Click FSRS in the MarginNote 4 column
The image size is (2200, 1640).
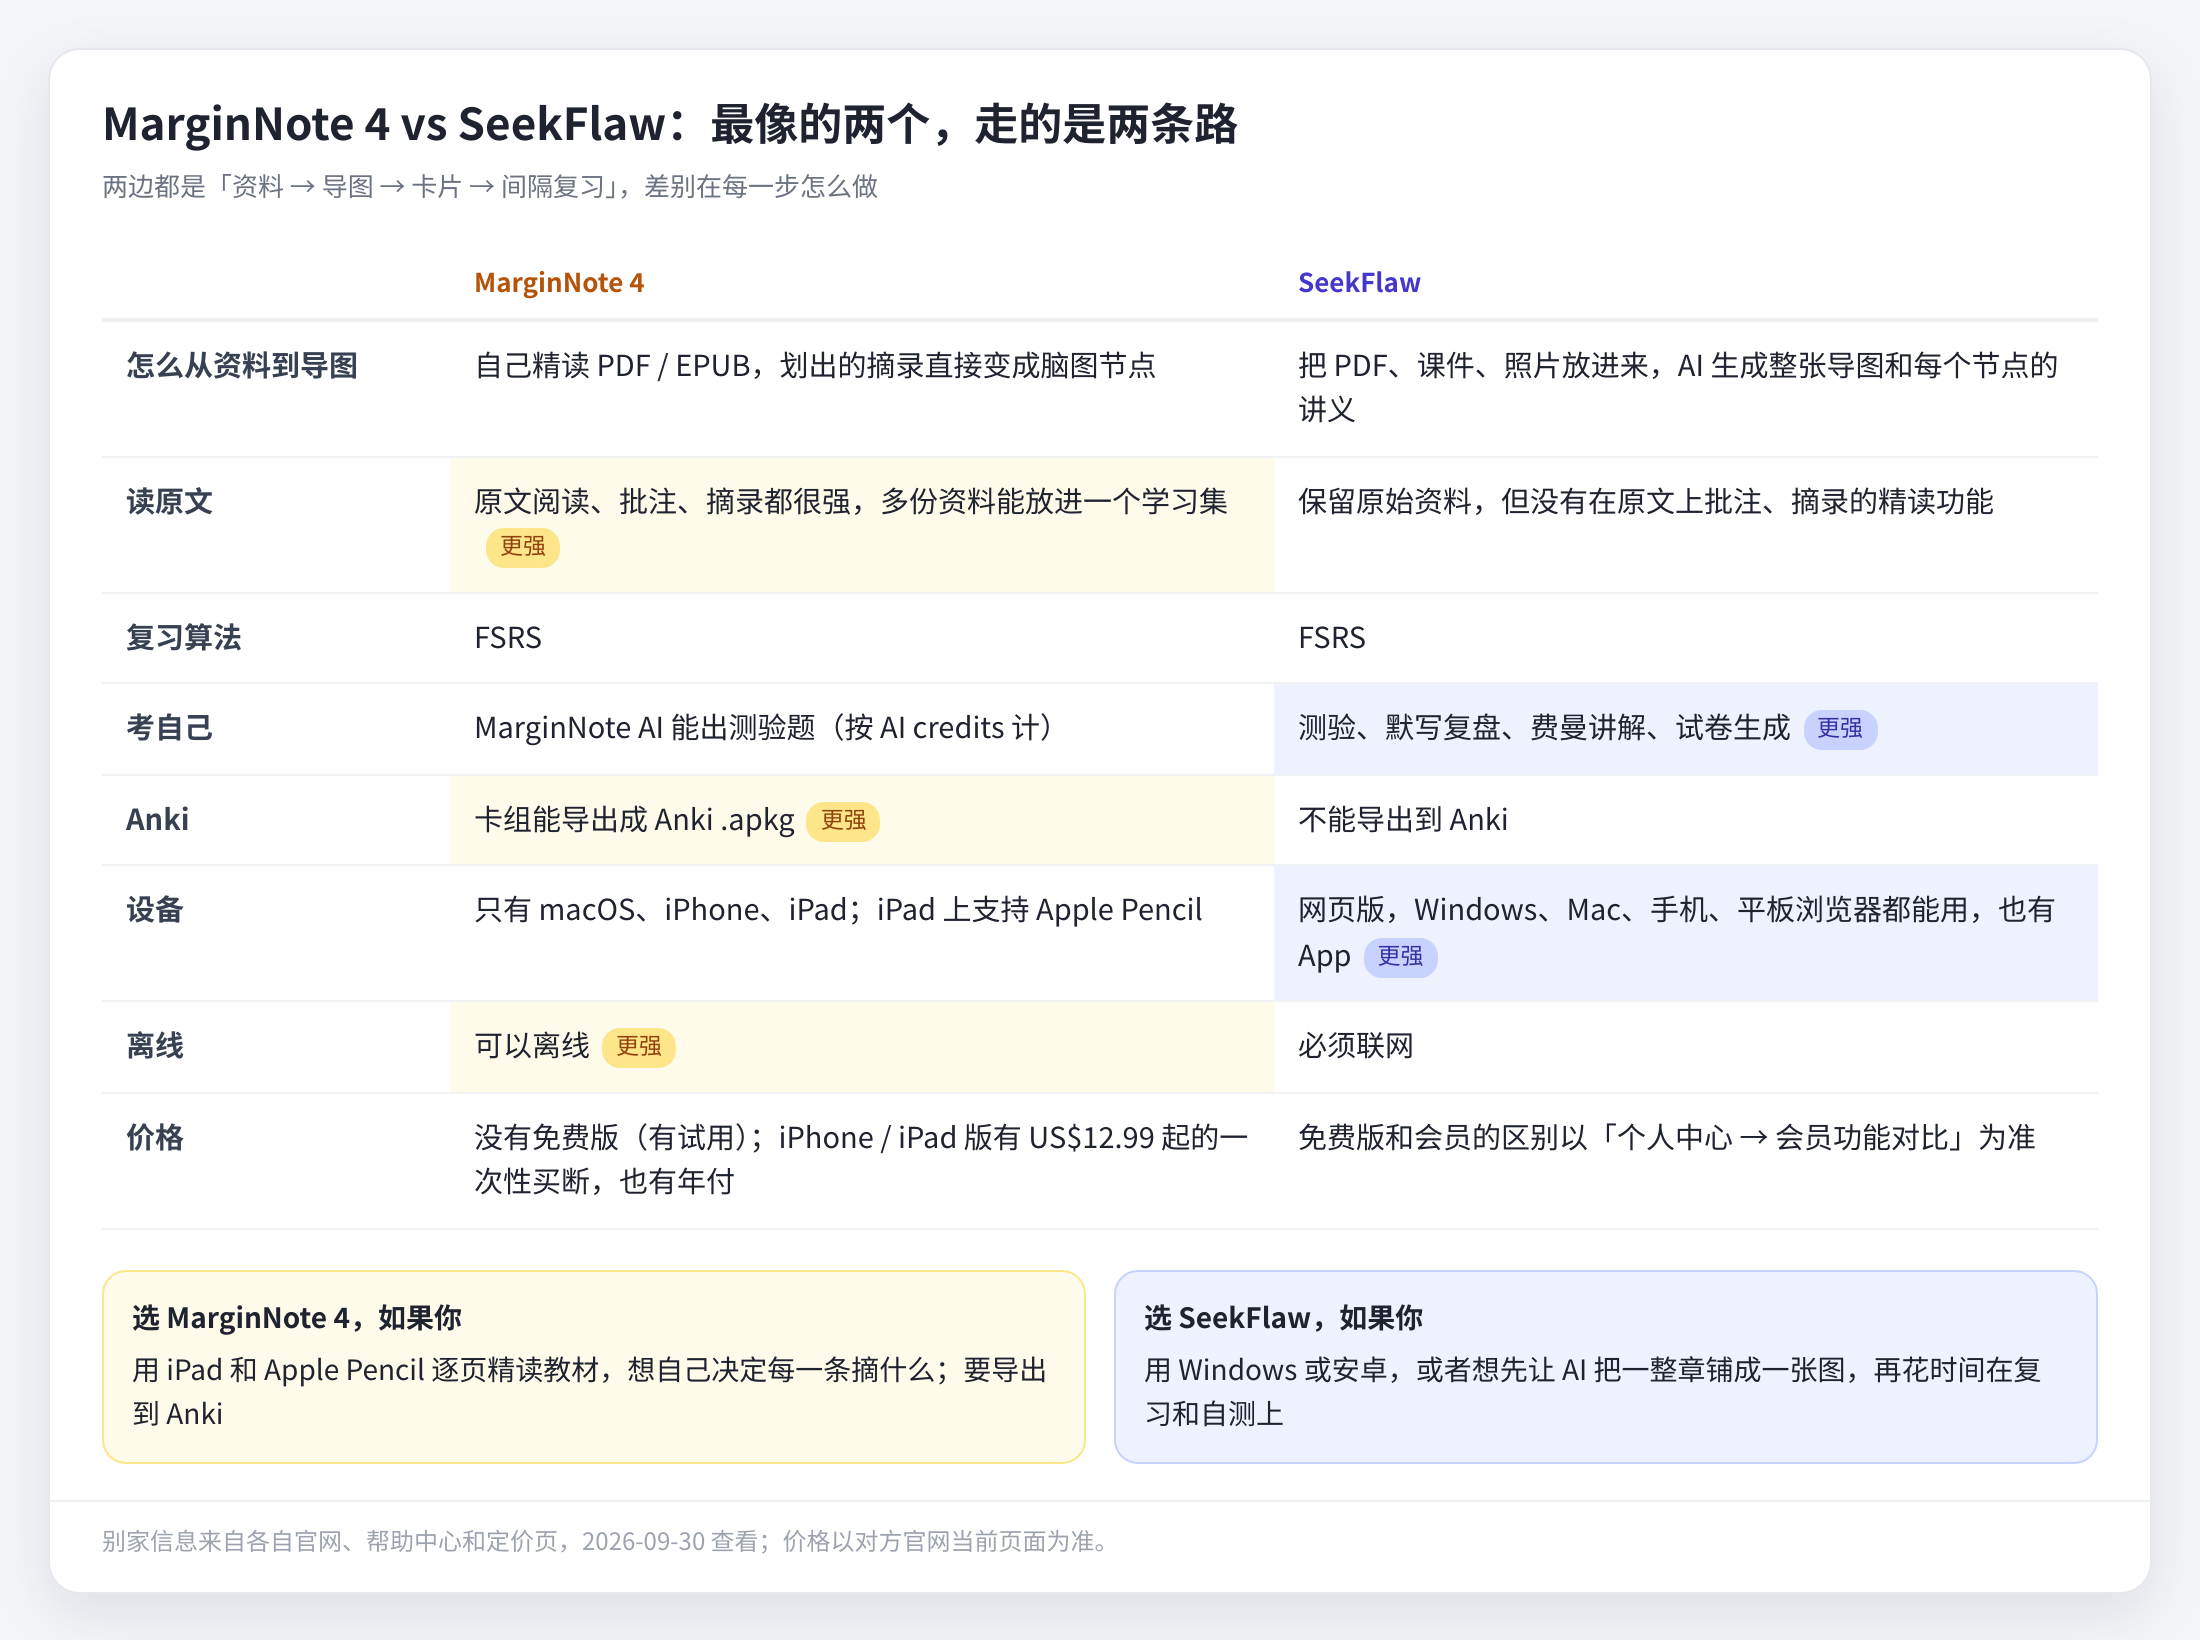coord(508,638)
